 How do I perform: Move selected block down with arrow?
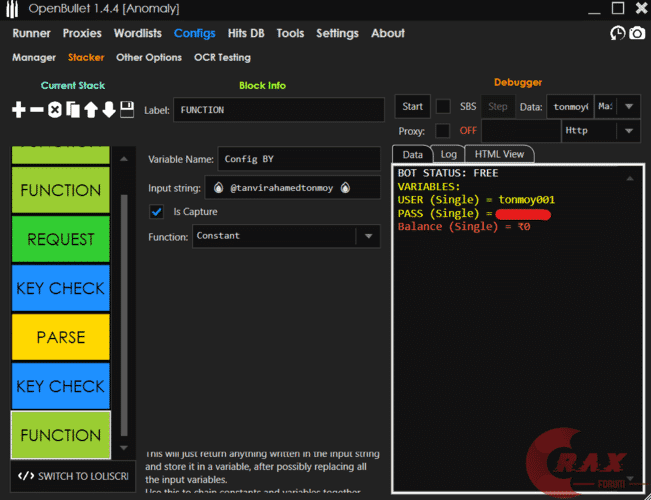pos(109,109)
